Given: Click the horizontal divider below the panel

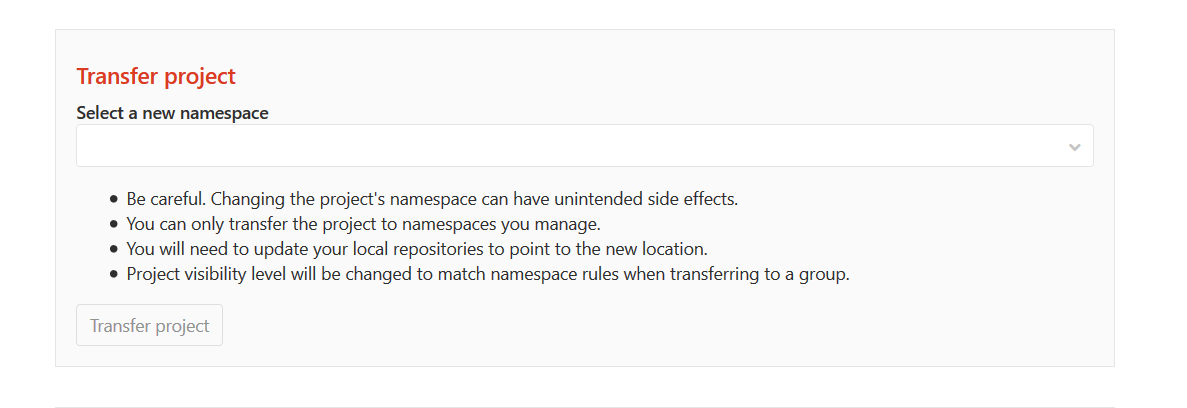Looking at the screenshot, I should [x=584, y=406].
